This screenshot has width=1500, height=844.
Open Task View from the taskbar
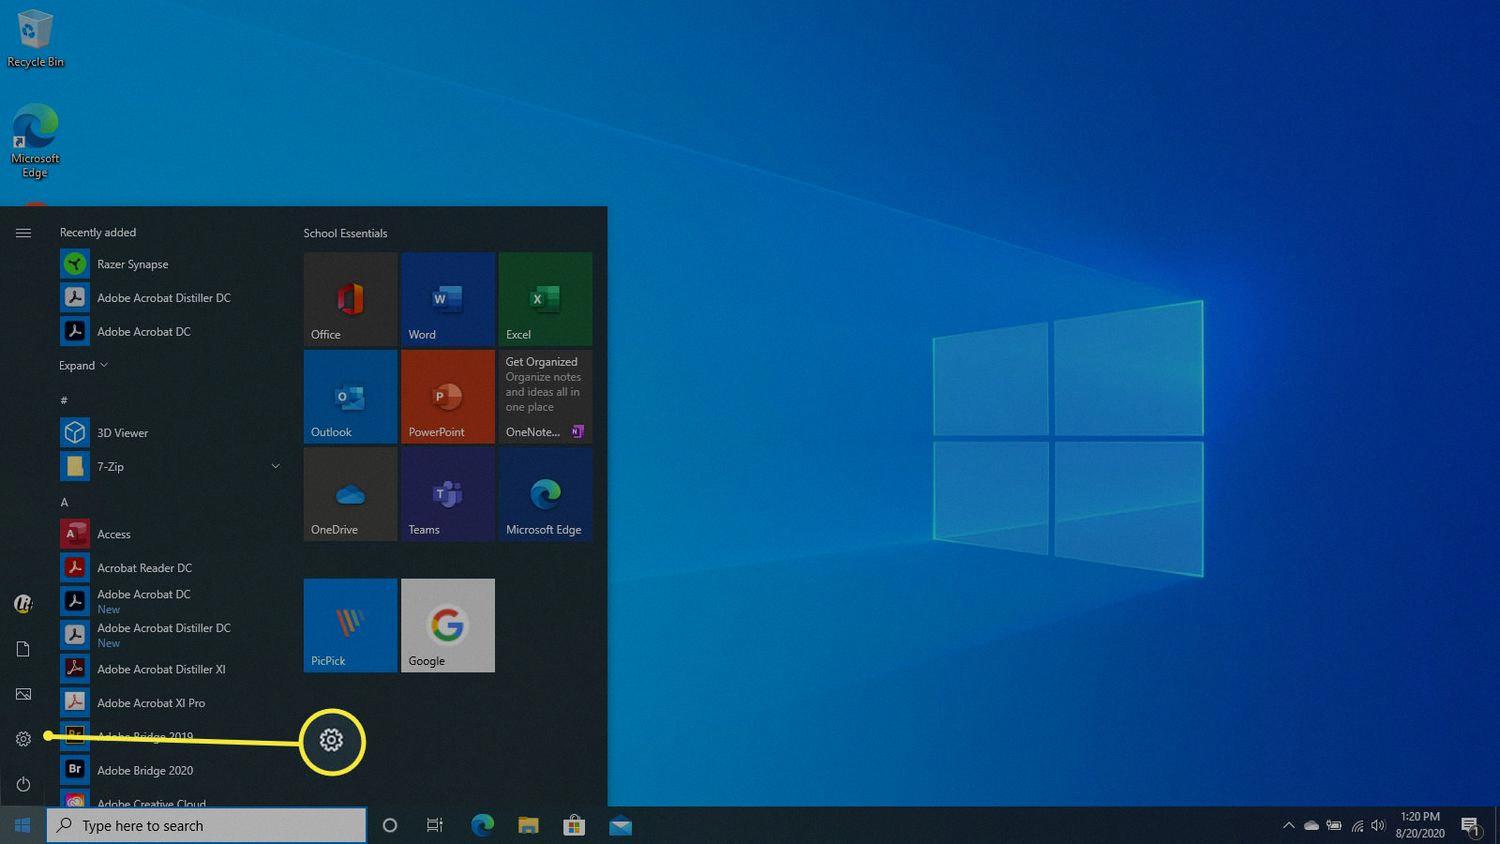[435, 826]
